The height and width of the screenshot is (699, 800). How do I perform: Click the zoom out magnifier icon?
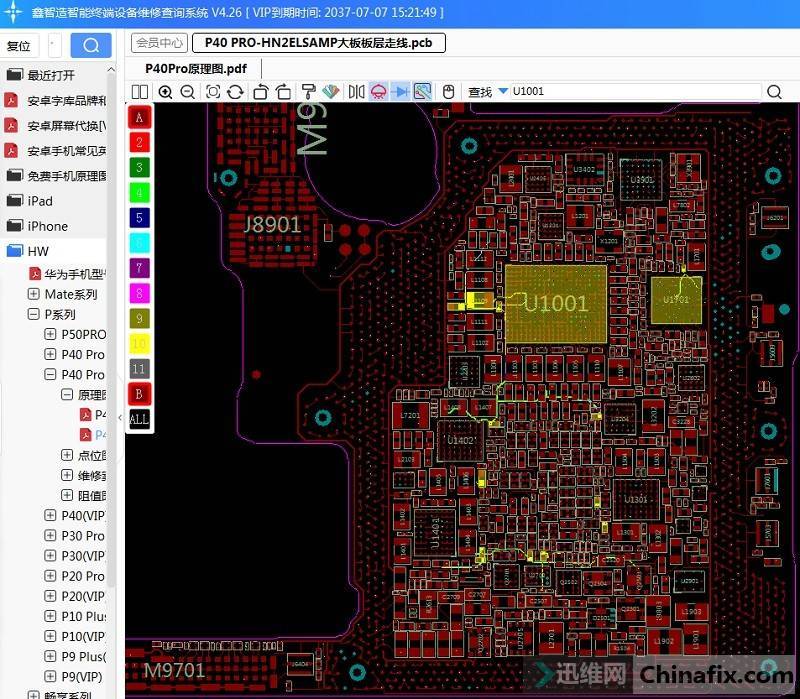186,92
